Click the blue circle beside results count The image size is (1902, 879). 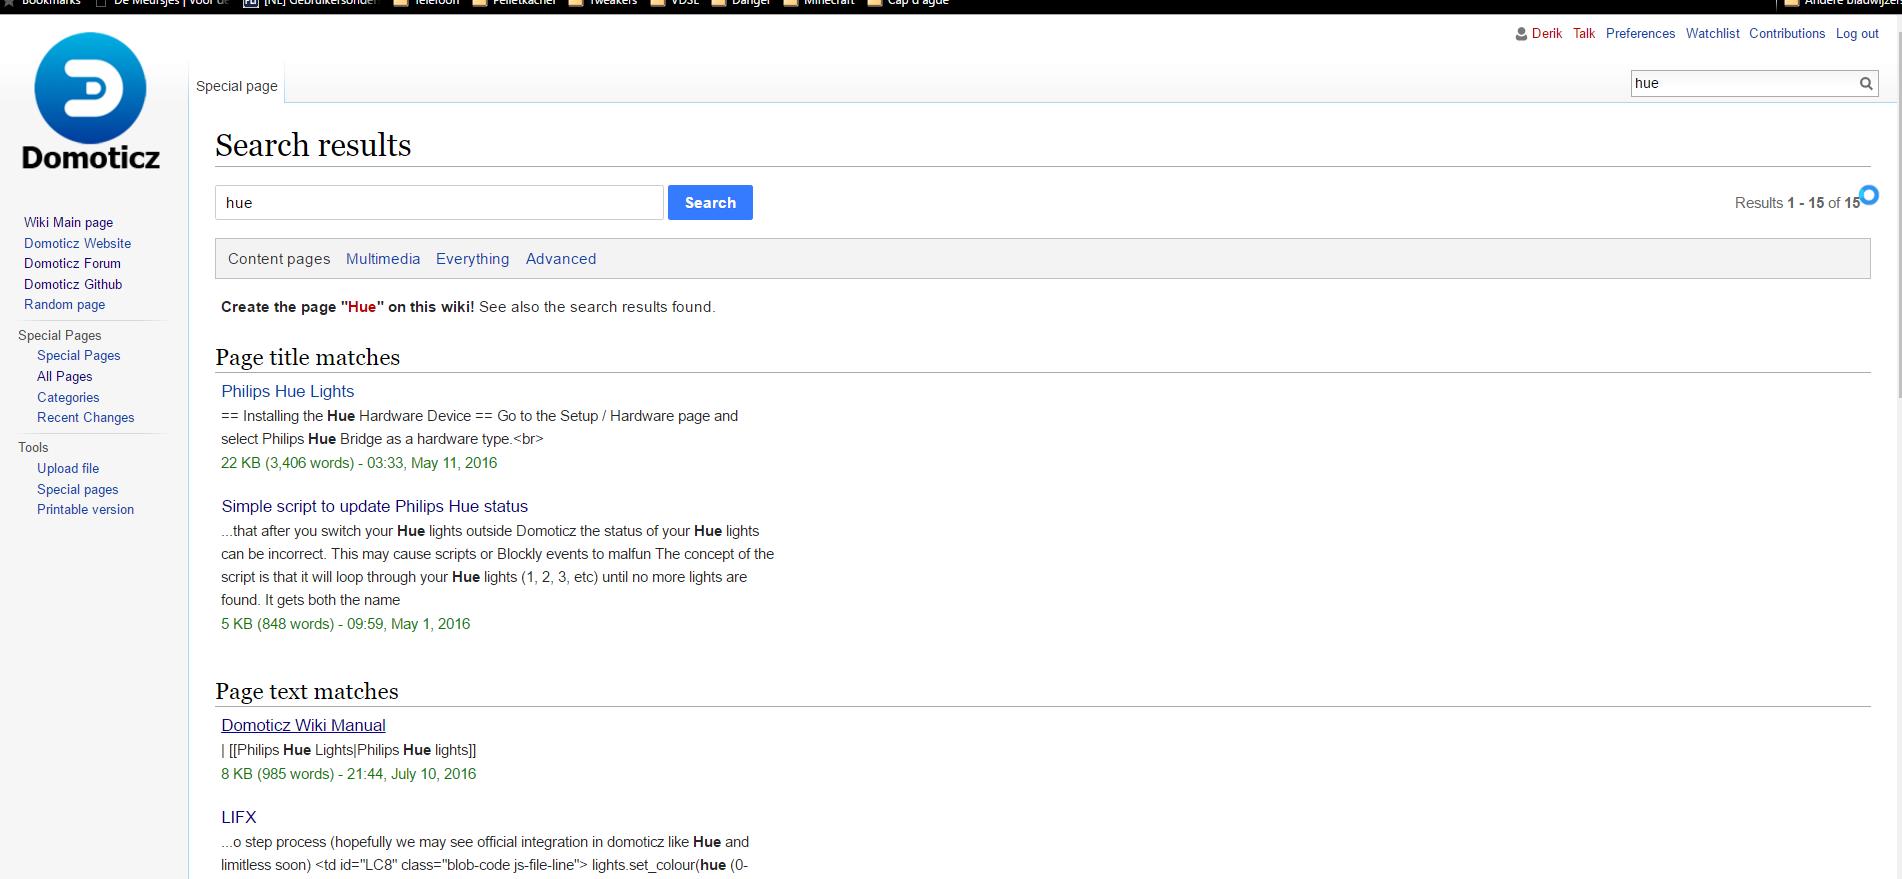click(x=1868, y=195)
